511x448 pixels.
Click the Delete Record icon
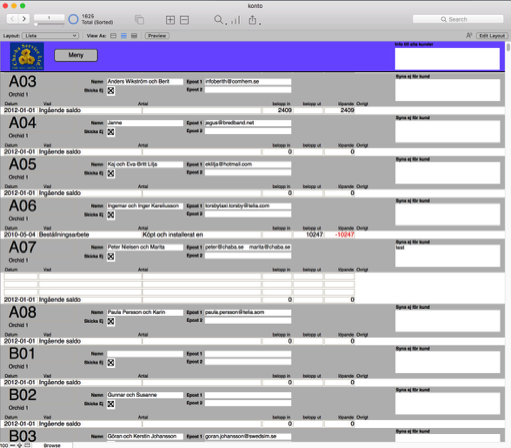[184, 20]
